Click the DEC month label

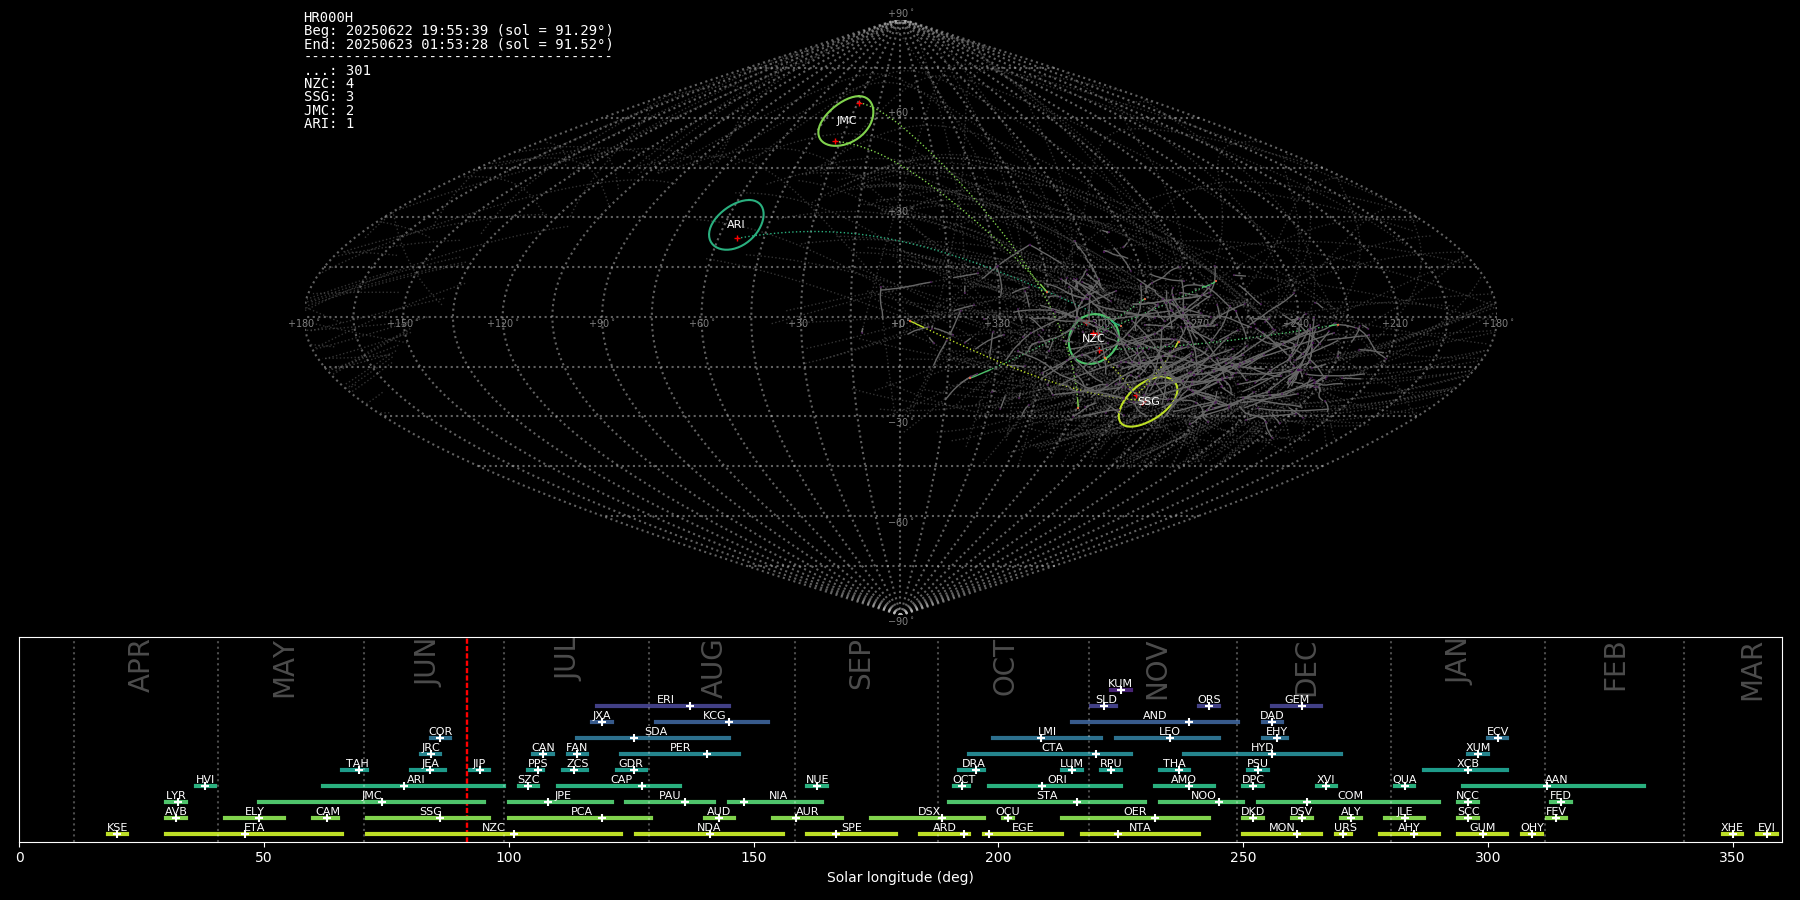point(1306,668)
